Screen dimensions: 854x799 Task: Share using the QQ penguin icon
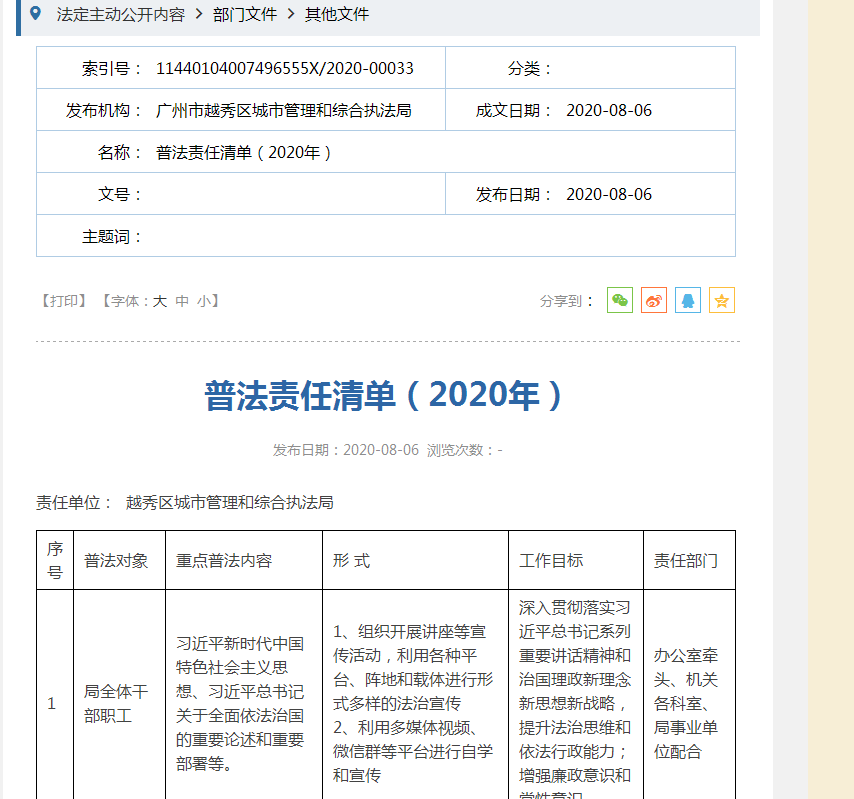[x=688, y=300]
